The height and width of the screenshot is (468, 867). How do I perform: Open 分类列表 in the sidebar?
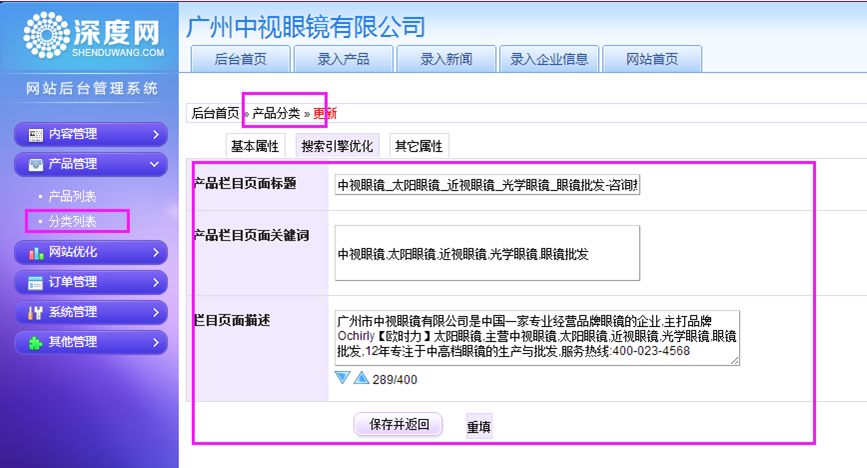coord(73,220)
